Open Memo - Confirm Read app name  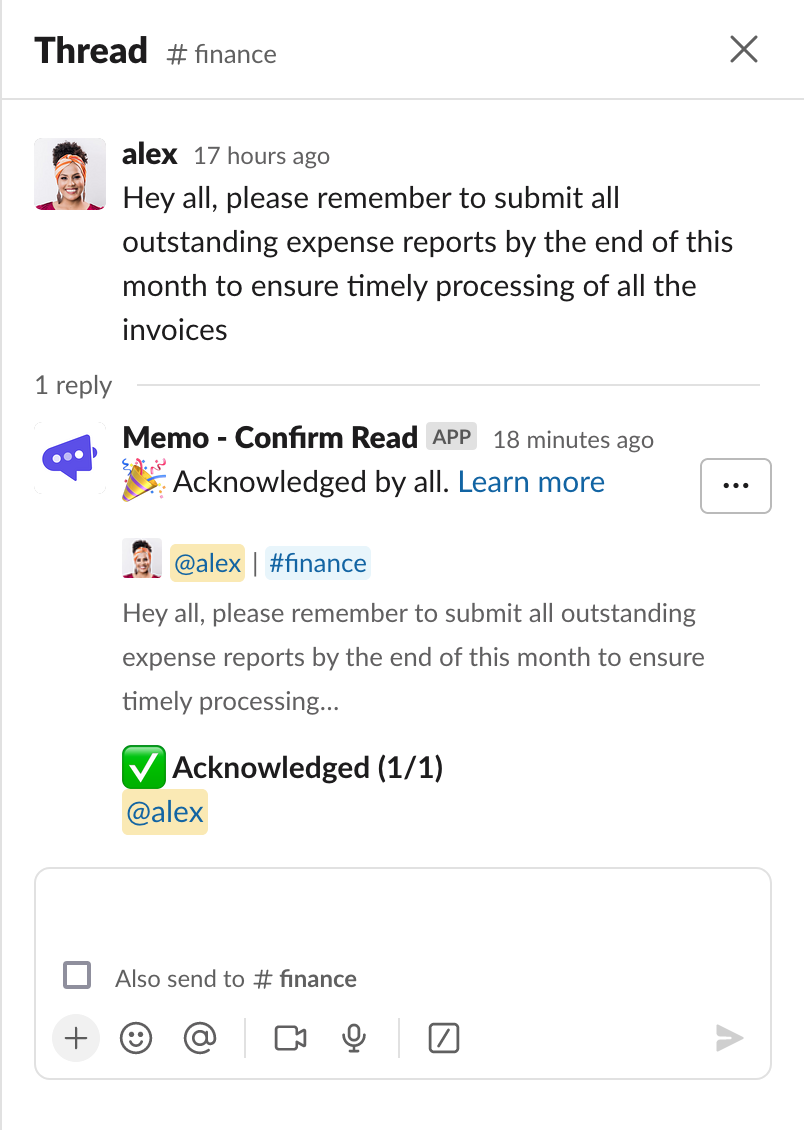pos(270,437)
